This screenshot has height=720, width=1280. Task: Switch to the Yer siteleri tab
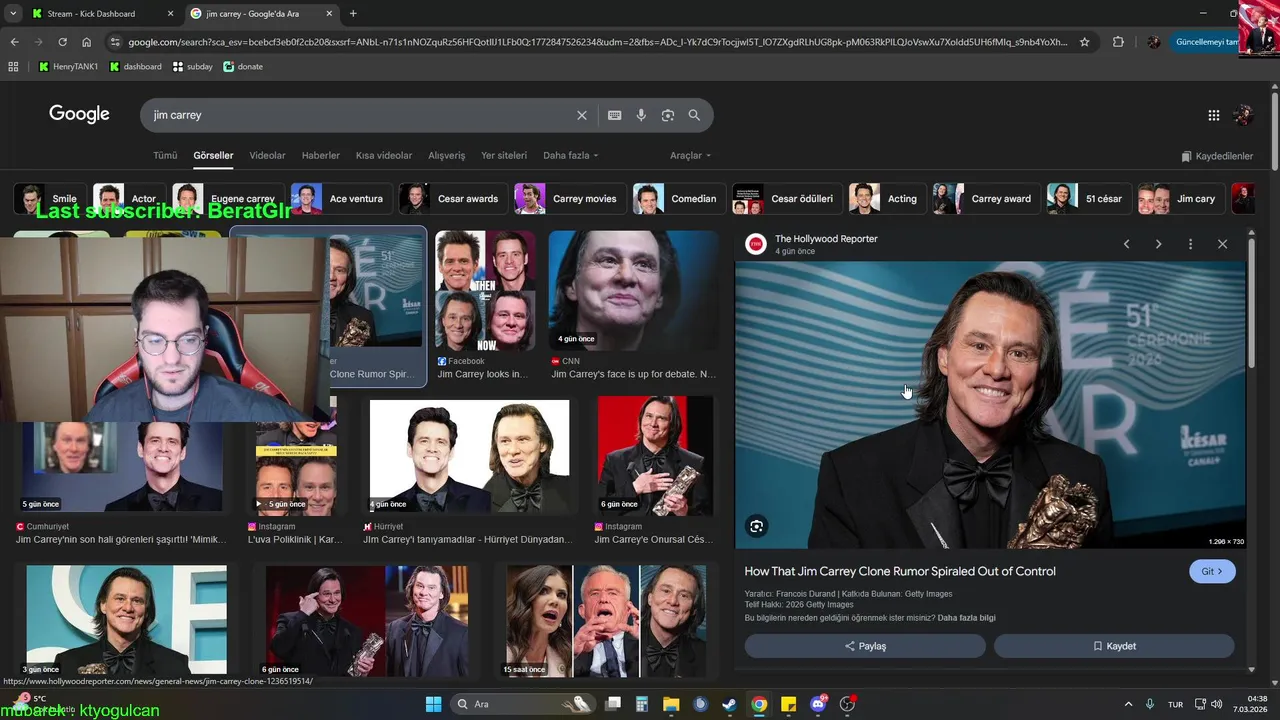click(504, 156)
